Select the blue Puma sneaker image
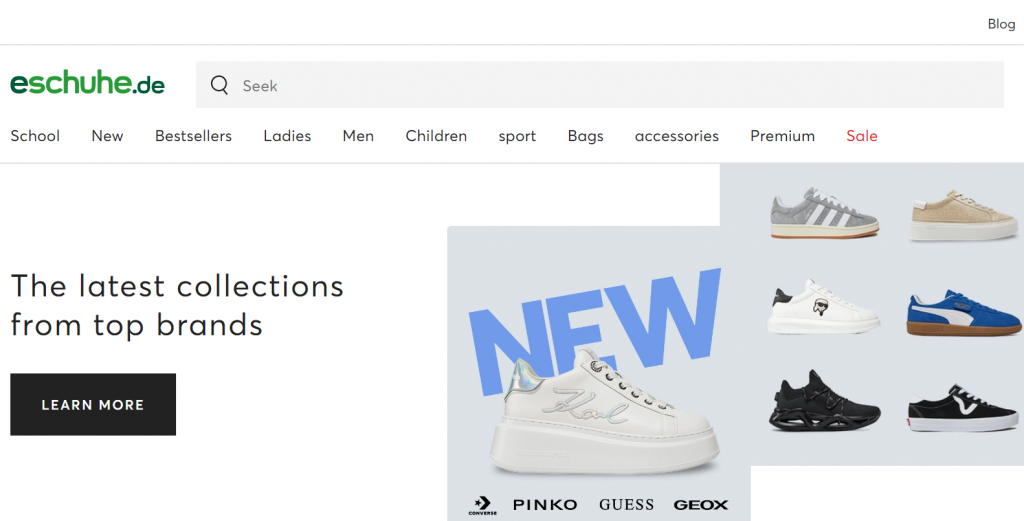 [x=963, y=313]
